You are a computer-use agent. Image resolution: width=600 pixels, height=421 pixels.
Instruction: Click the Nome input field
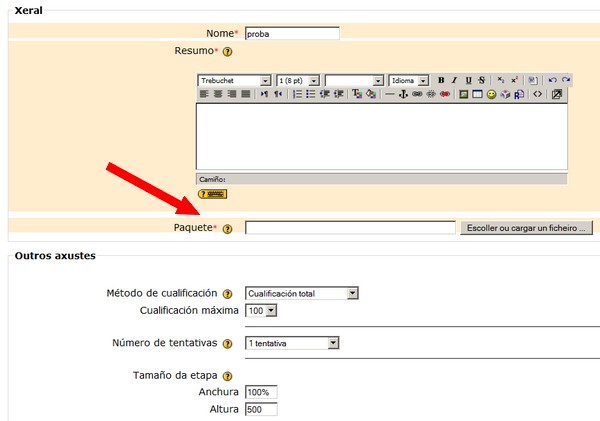click(292, 33)
